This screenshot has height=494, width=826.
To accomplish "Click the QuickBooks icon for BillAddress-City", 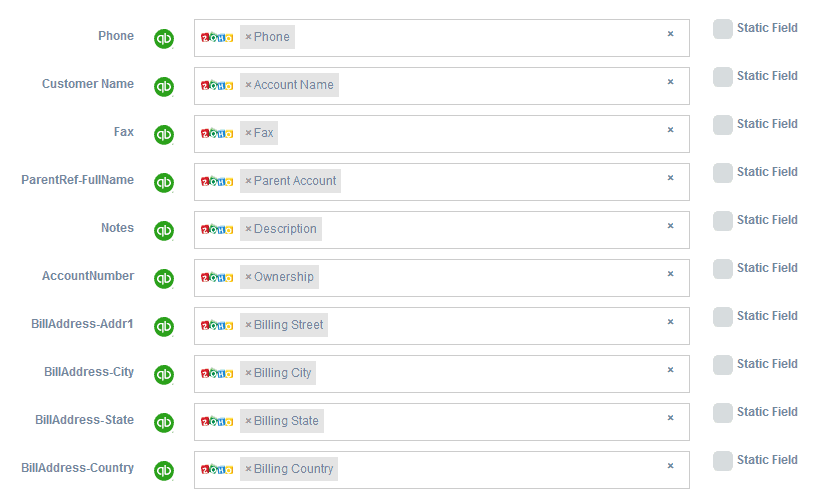I will tap(164, 375).
